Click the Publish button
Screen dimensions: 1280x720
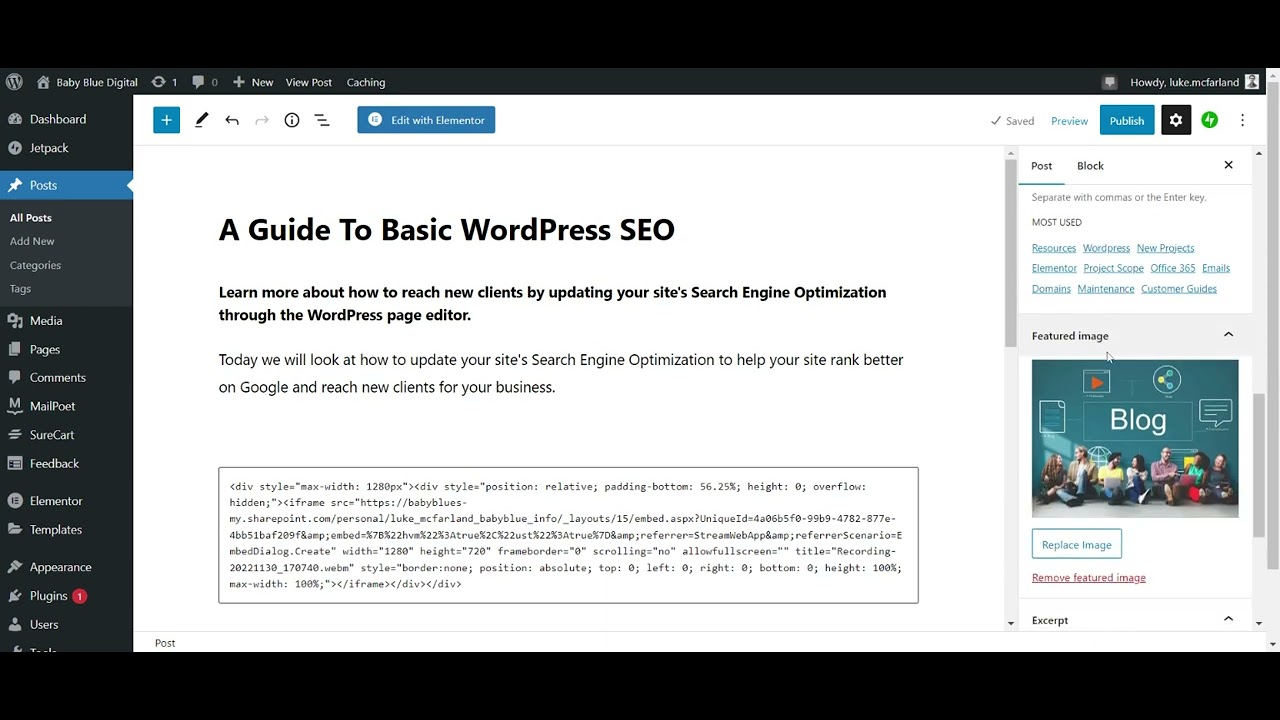[x=1127, y=120]
